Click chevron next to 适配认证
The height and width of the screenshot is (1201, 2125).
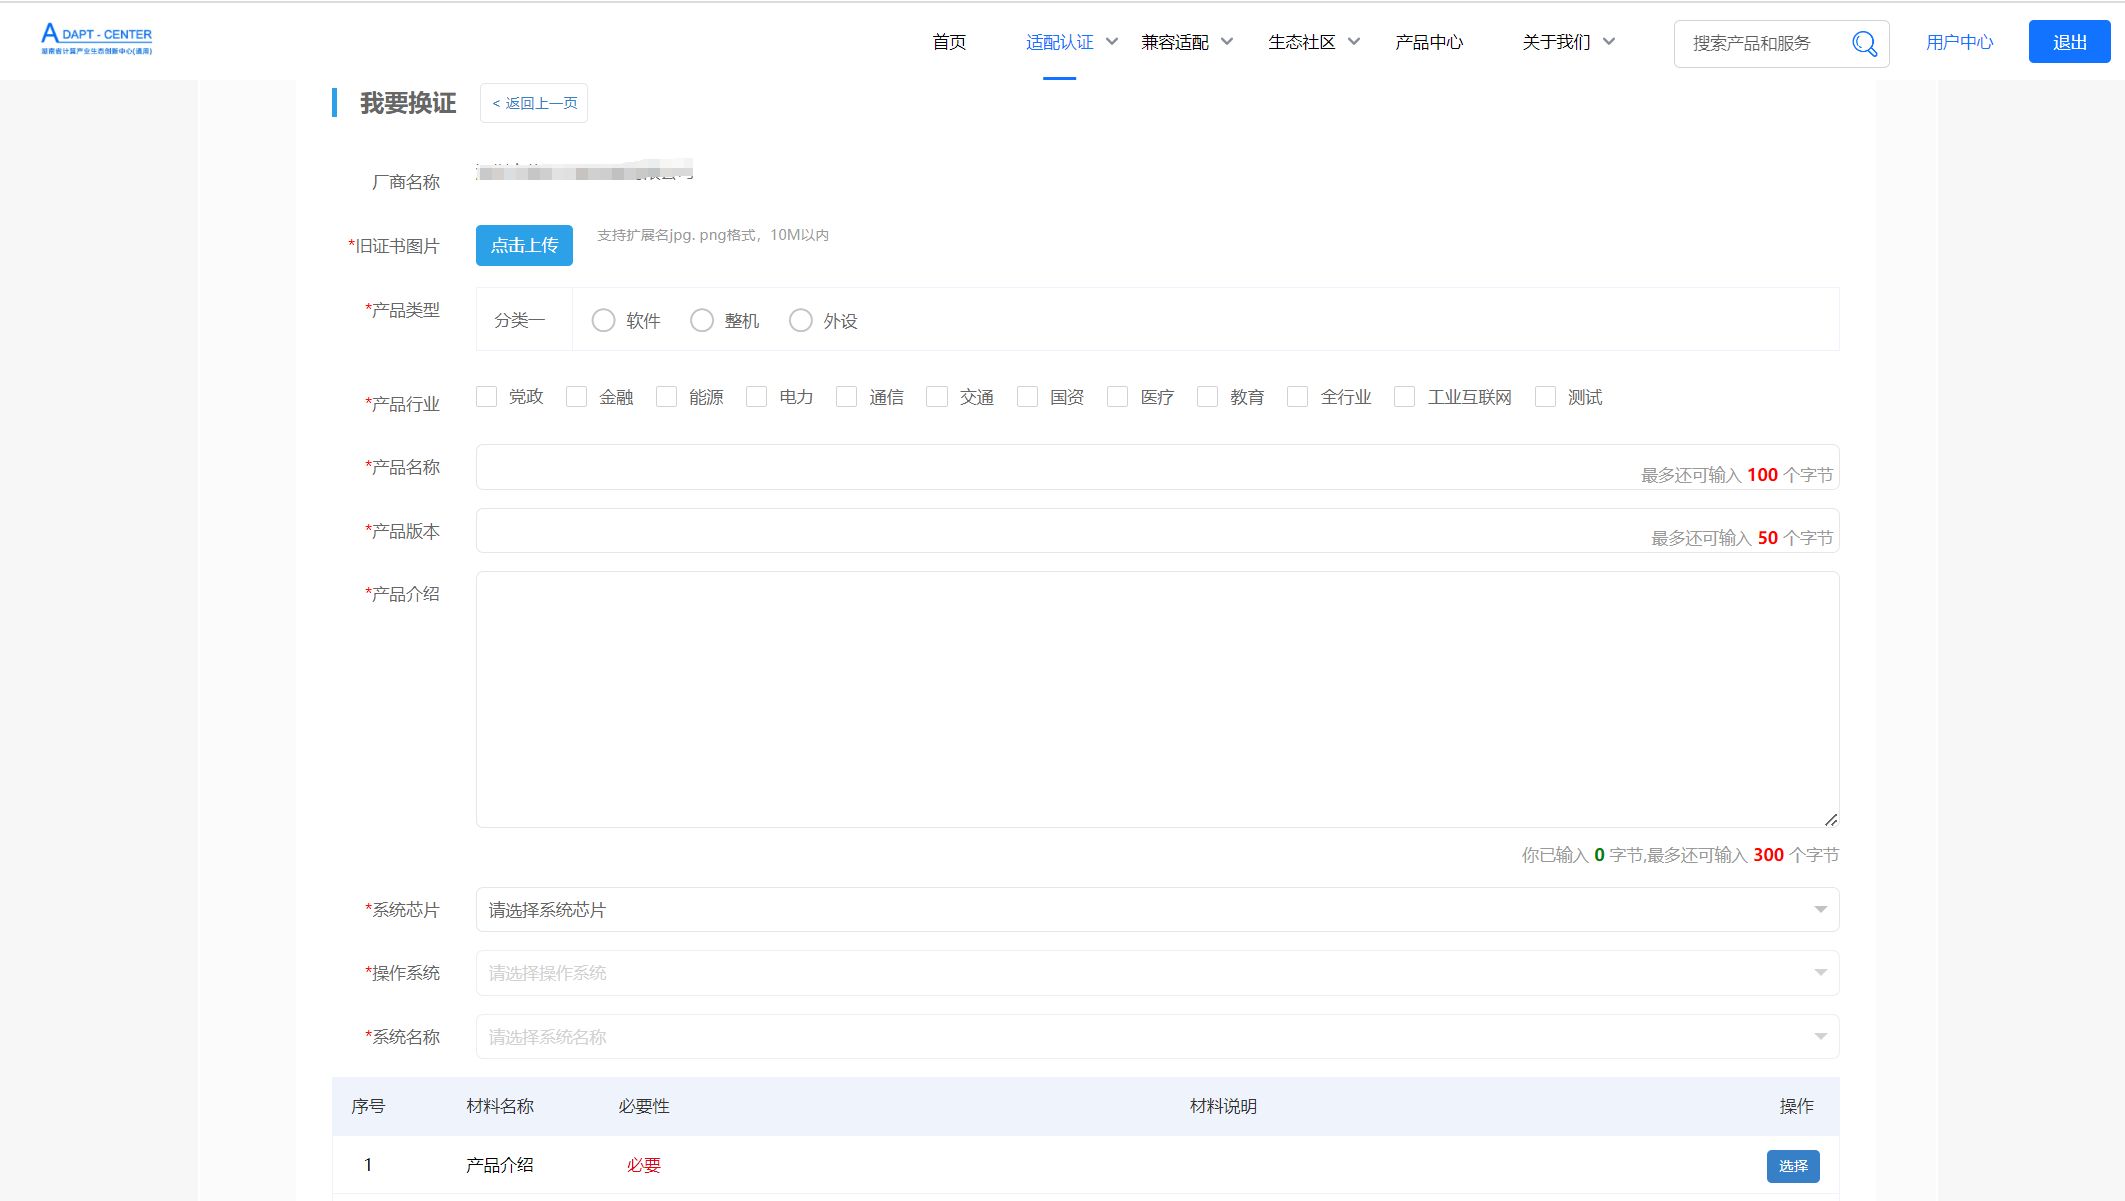pyautogui.click(x=1112, y=42)
